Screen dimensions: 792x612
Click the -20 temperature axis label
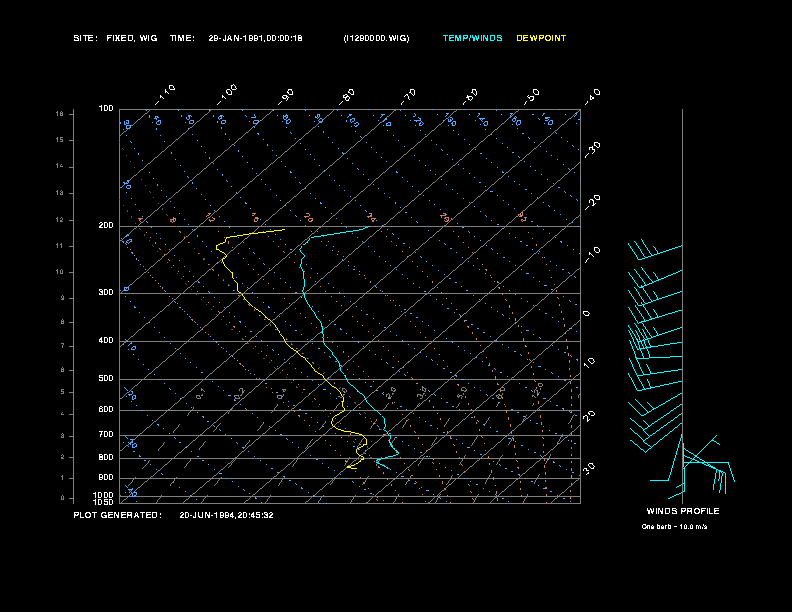[592, 202]
